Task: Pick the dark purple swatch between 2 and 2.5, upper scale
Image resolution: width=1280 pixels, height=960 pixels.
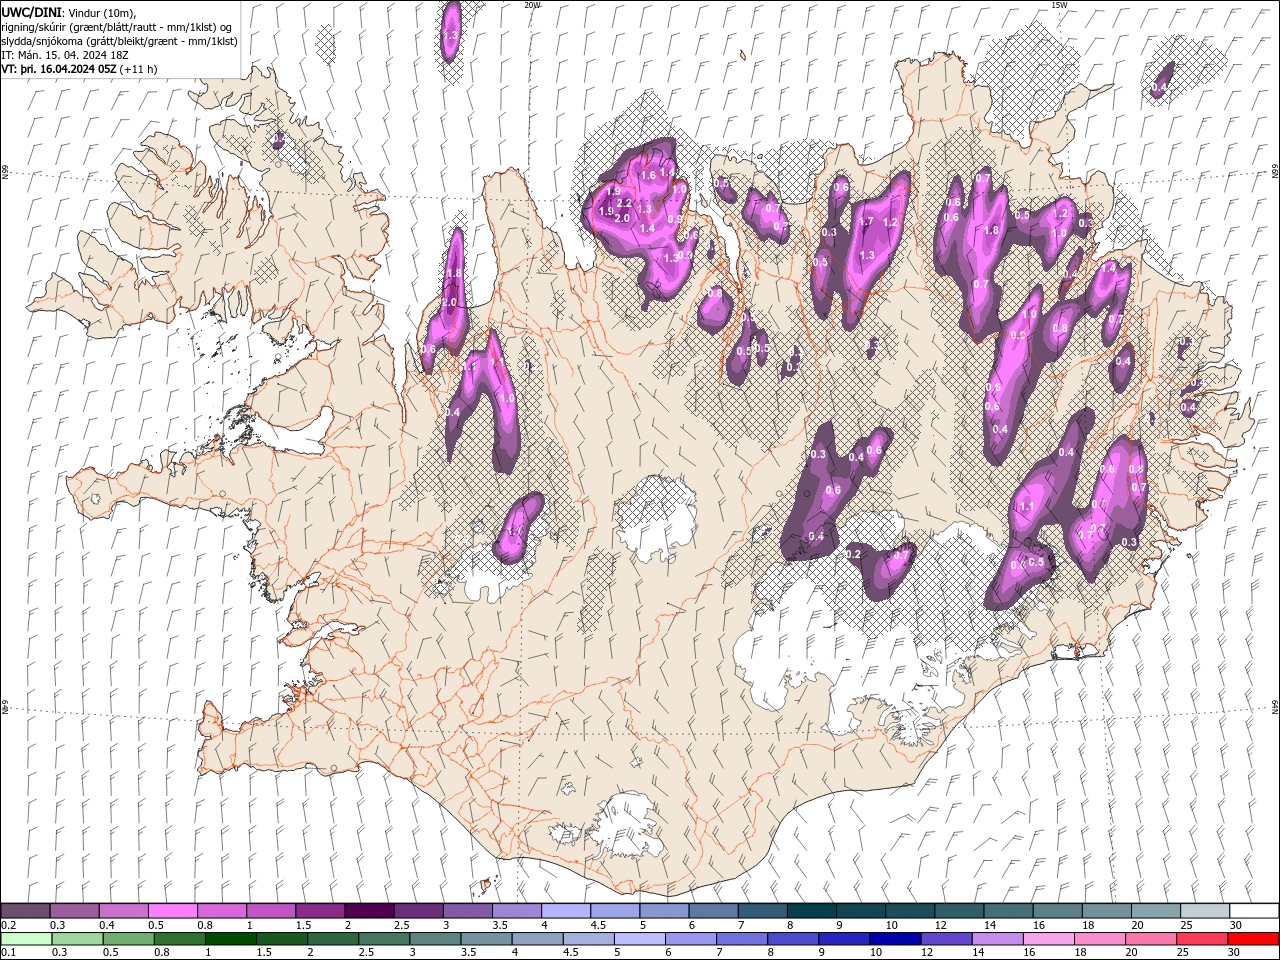Action: click(x=369, y=911)
